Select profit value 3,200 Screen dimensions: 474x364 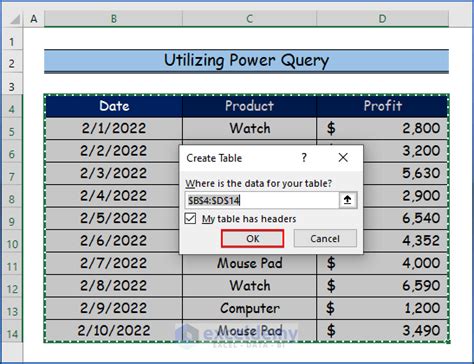(x=406, y=151)
